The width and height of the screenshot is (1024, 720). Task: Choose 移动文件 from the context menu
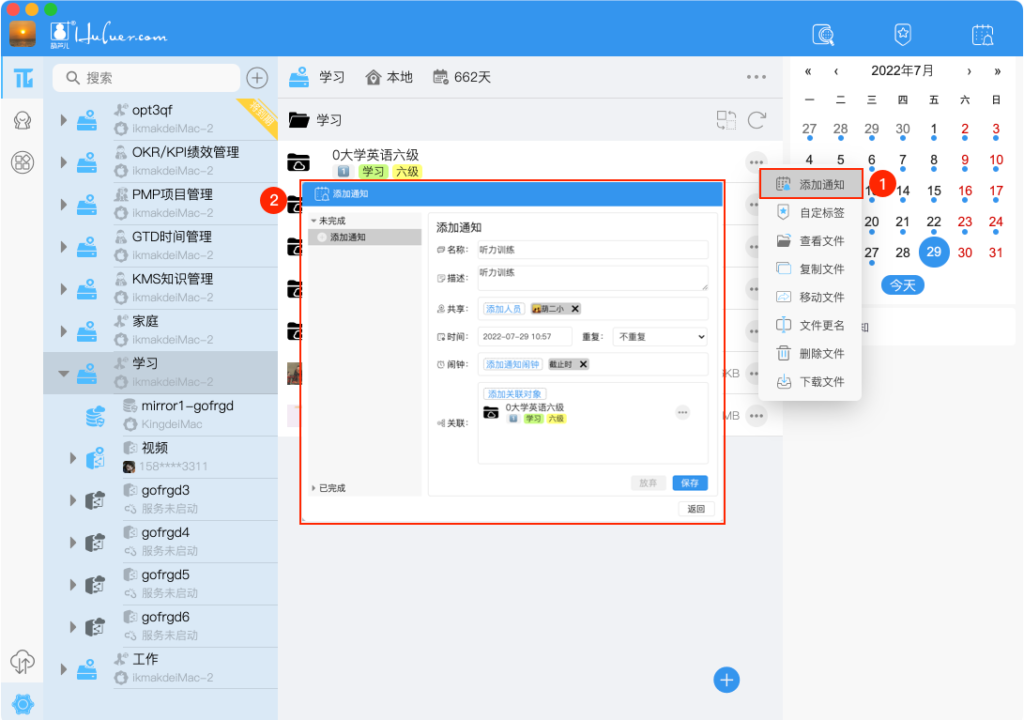pyautogui.click(x=810, y=297)
